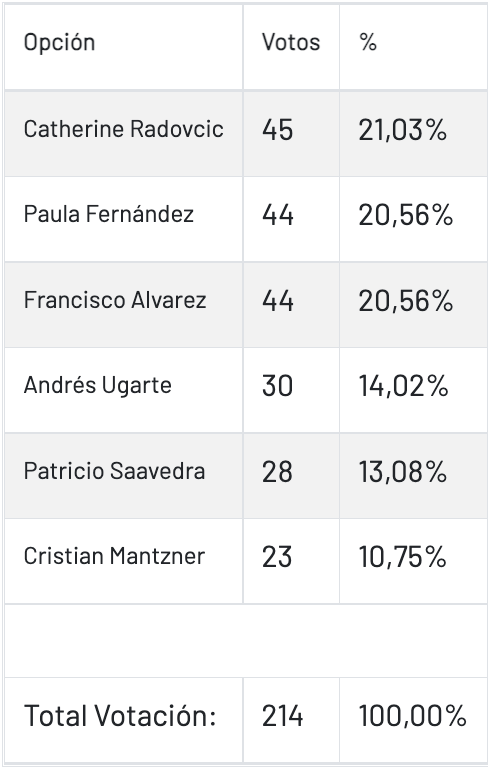Click the Total Votación label

[x=120, y=716]
